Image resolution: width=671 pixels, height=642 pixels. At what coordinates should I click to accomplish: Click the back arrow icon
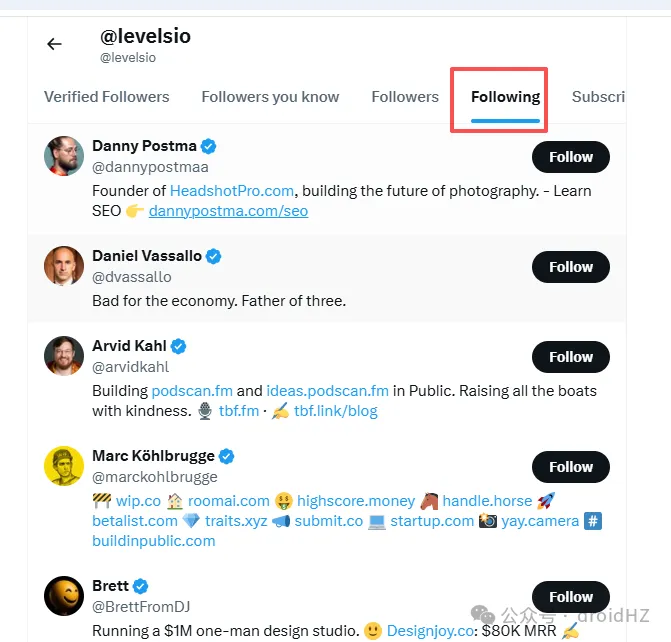54,44
